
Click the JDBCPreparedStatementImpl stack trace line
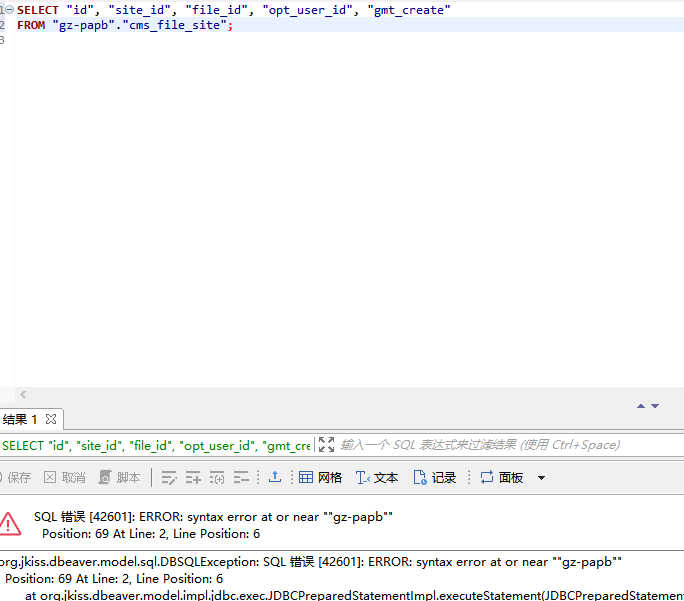(354, 595)
